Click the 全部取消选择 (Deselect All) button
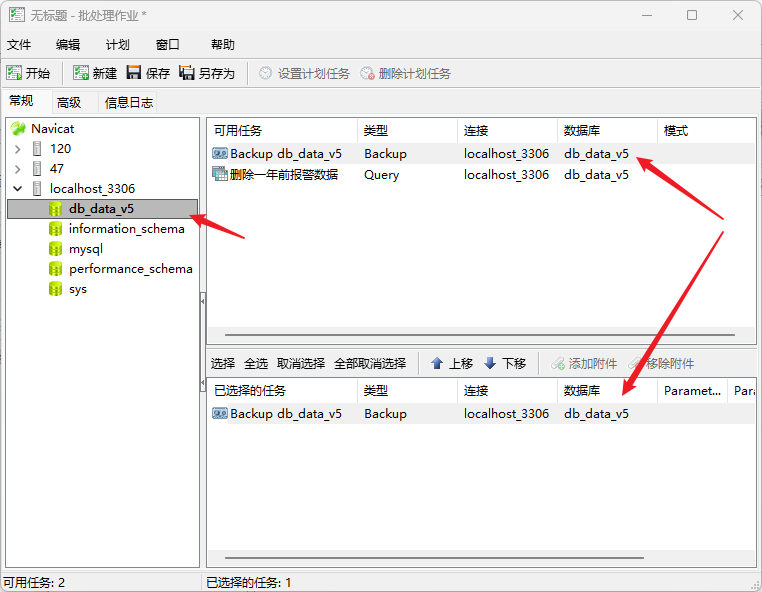Image resolution: width=762 pixels, height=592 pixels. (x=370, y=363)
